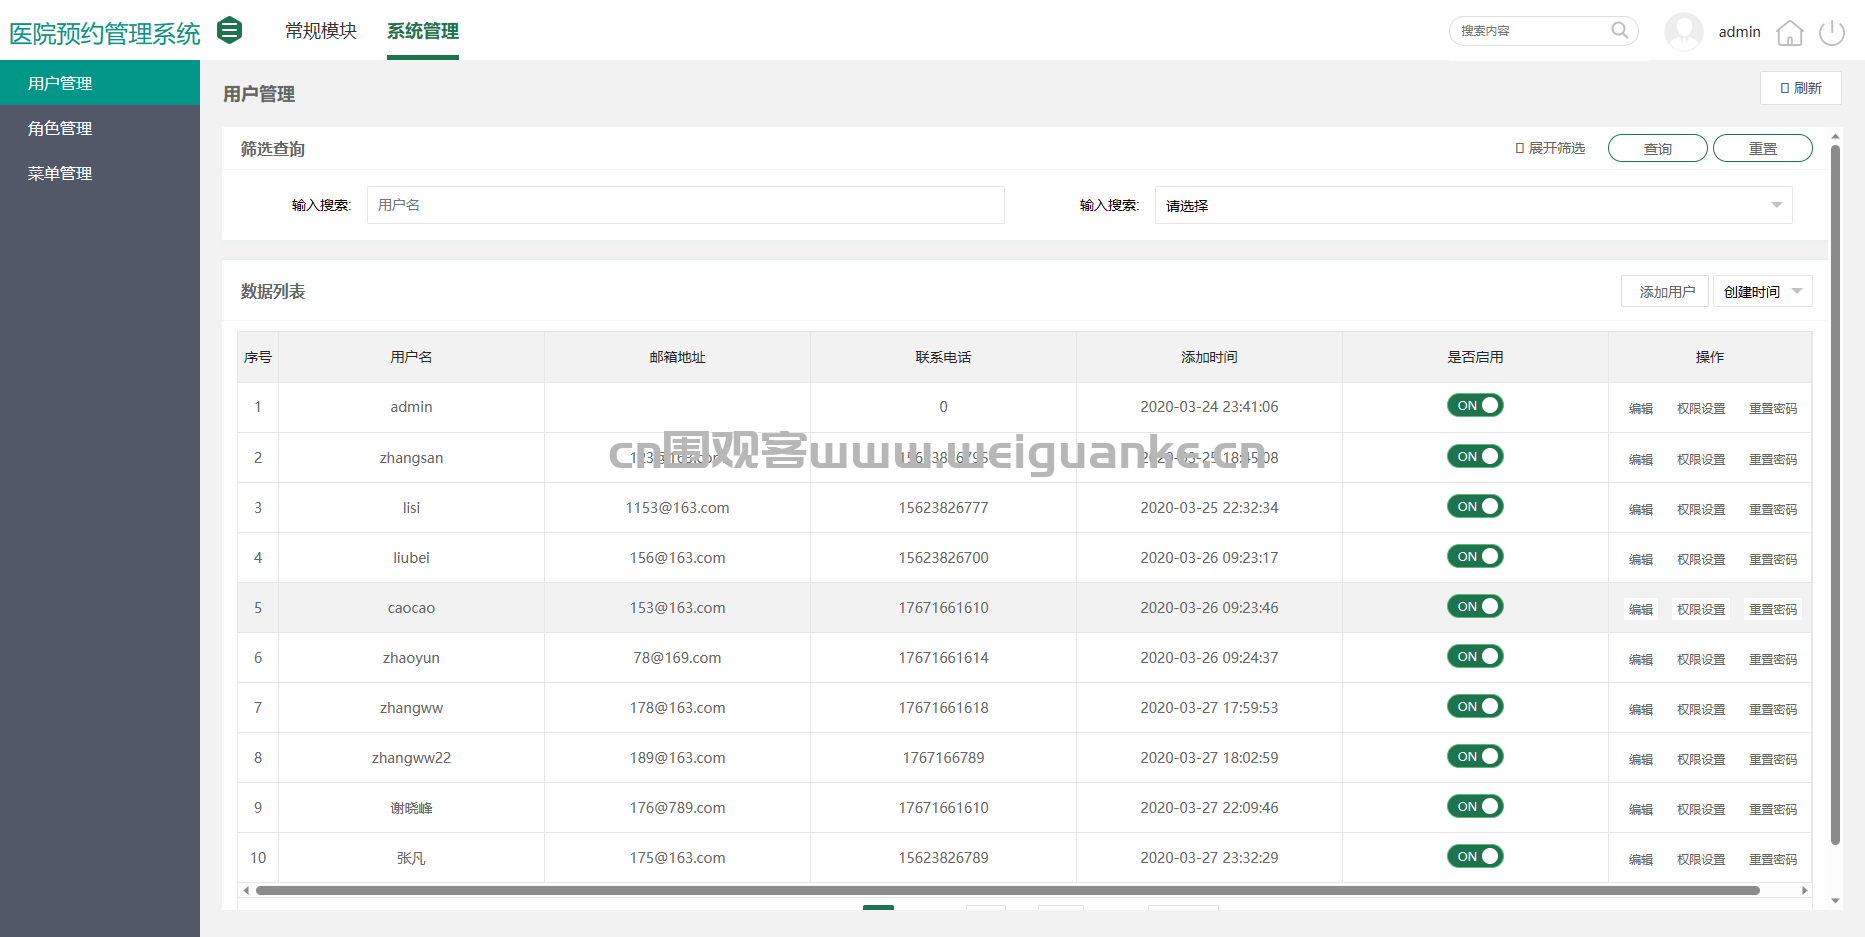Click the green menu collapse icon by the logo

(x=230, y=30)
